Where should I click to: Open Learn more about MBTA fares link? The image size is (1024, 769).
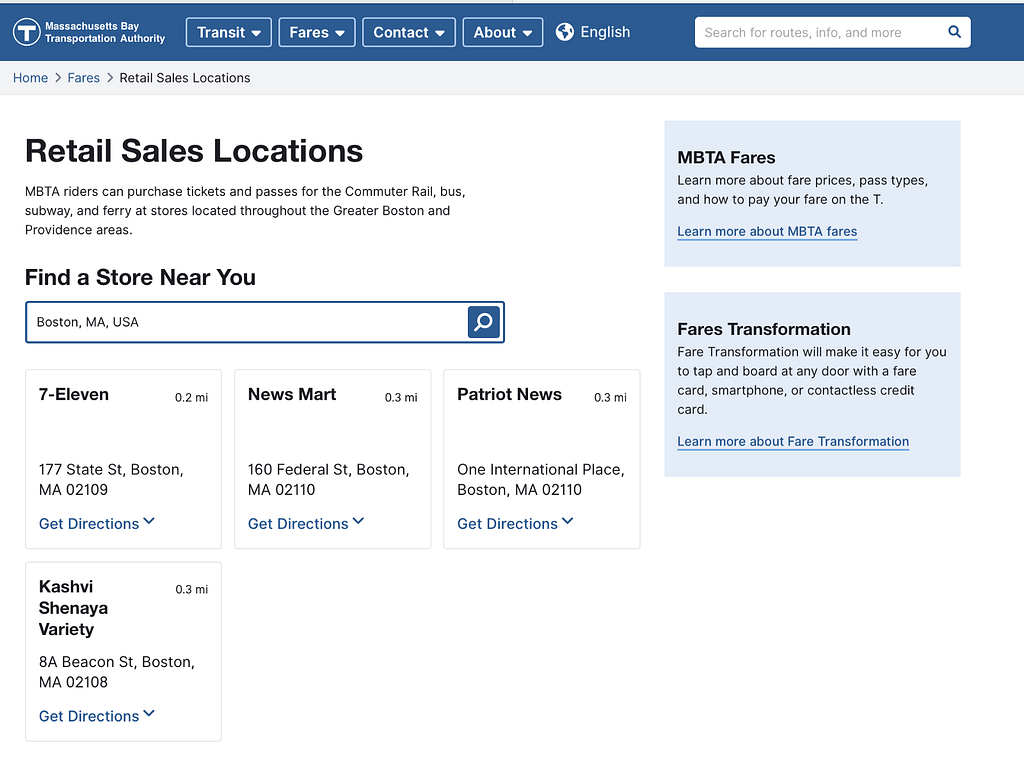(767, 231)
